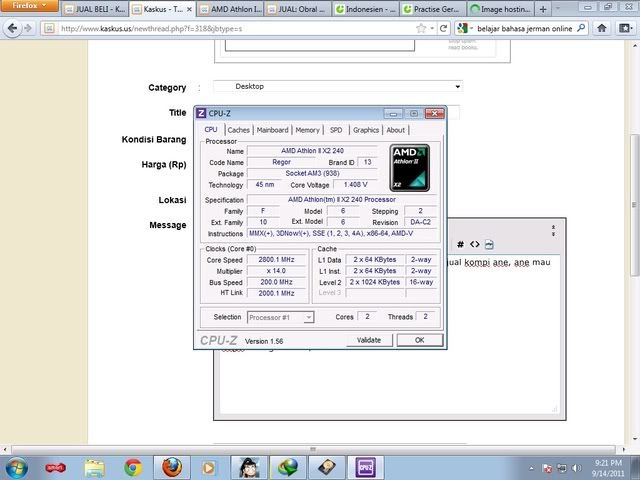This screenshot has height=480, width=640.
Task: Switch to SPD tab in CPU-Z
Action: click(x=336, y=130)
